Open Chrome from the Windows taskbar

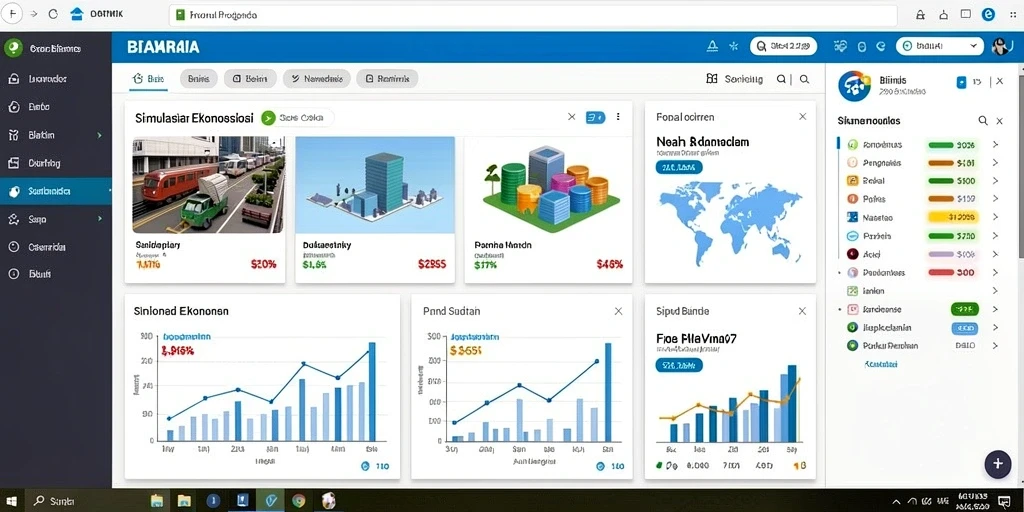pyautogui.click(x=298, y=501)
